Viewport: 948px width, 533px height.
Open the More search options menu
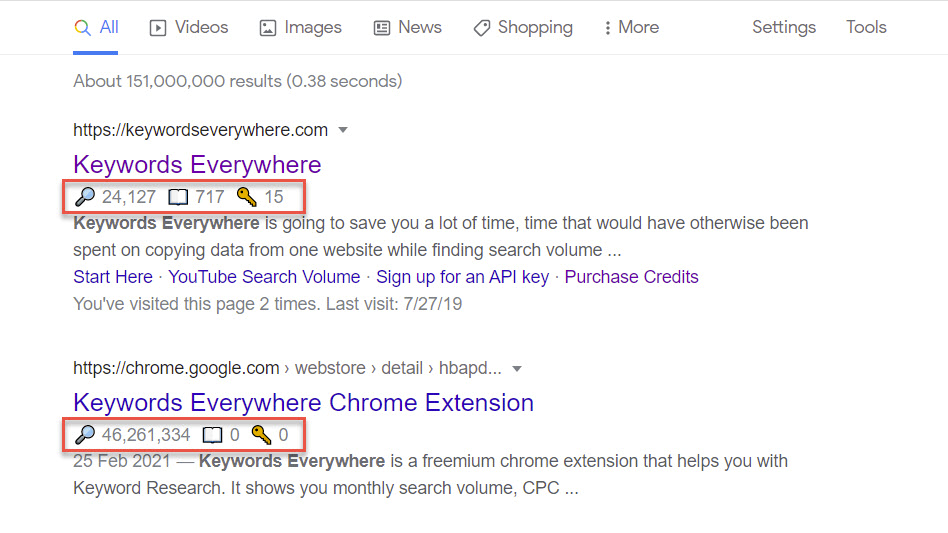tap(632, 28)
